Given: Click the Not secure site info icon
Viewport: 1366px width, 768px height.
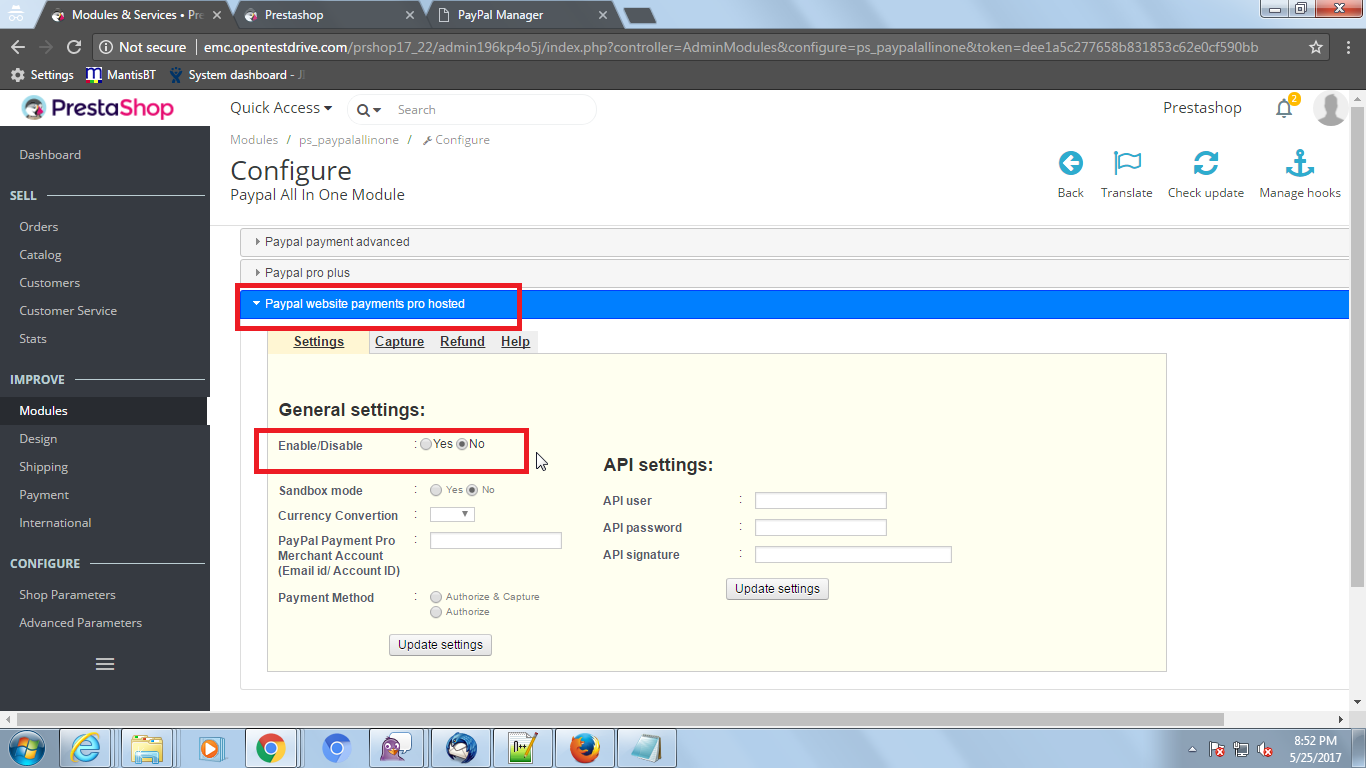Looking at the screenshot, I should [107, 47].
